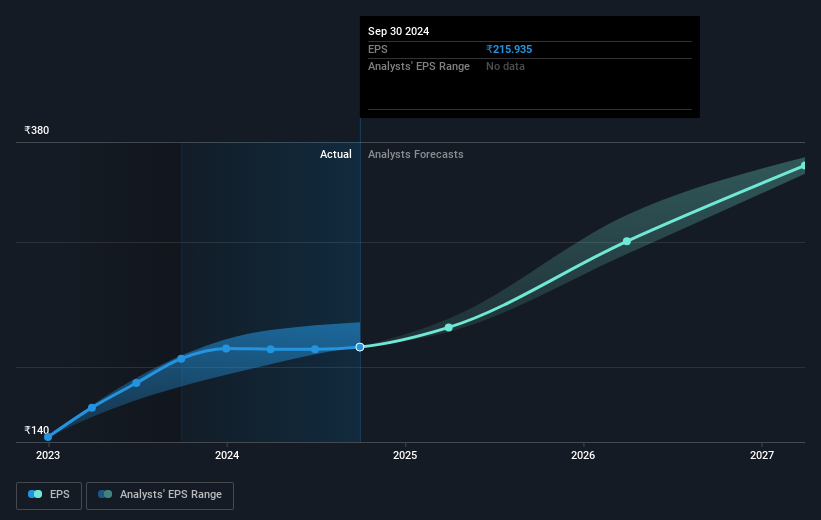Click the 'Actual' section label

[336, 154]
